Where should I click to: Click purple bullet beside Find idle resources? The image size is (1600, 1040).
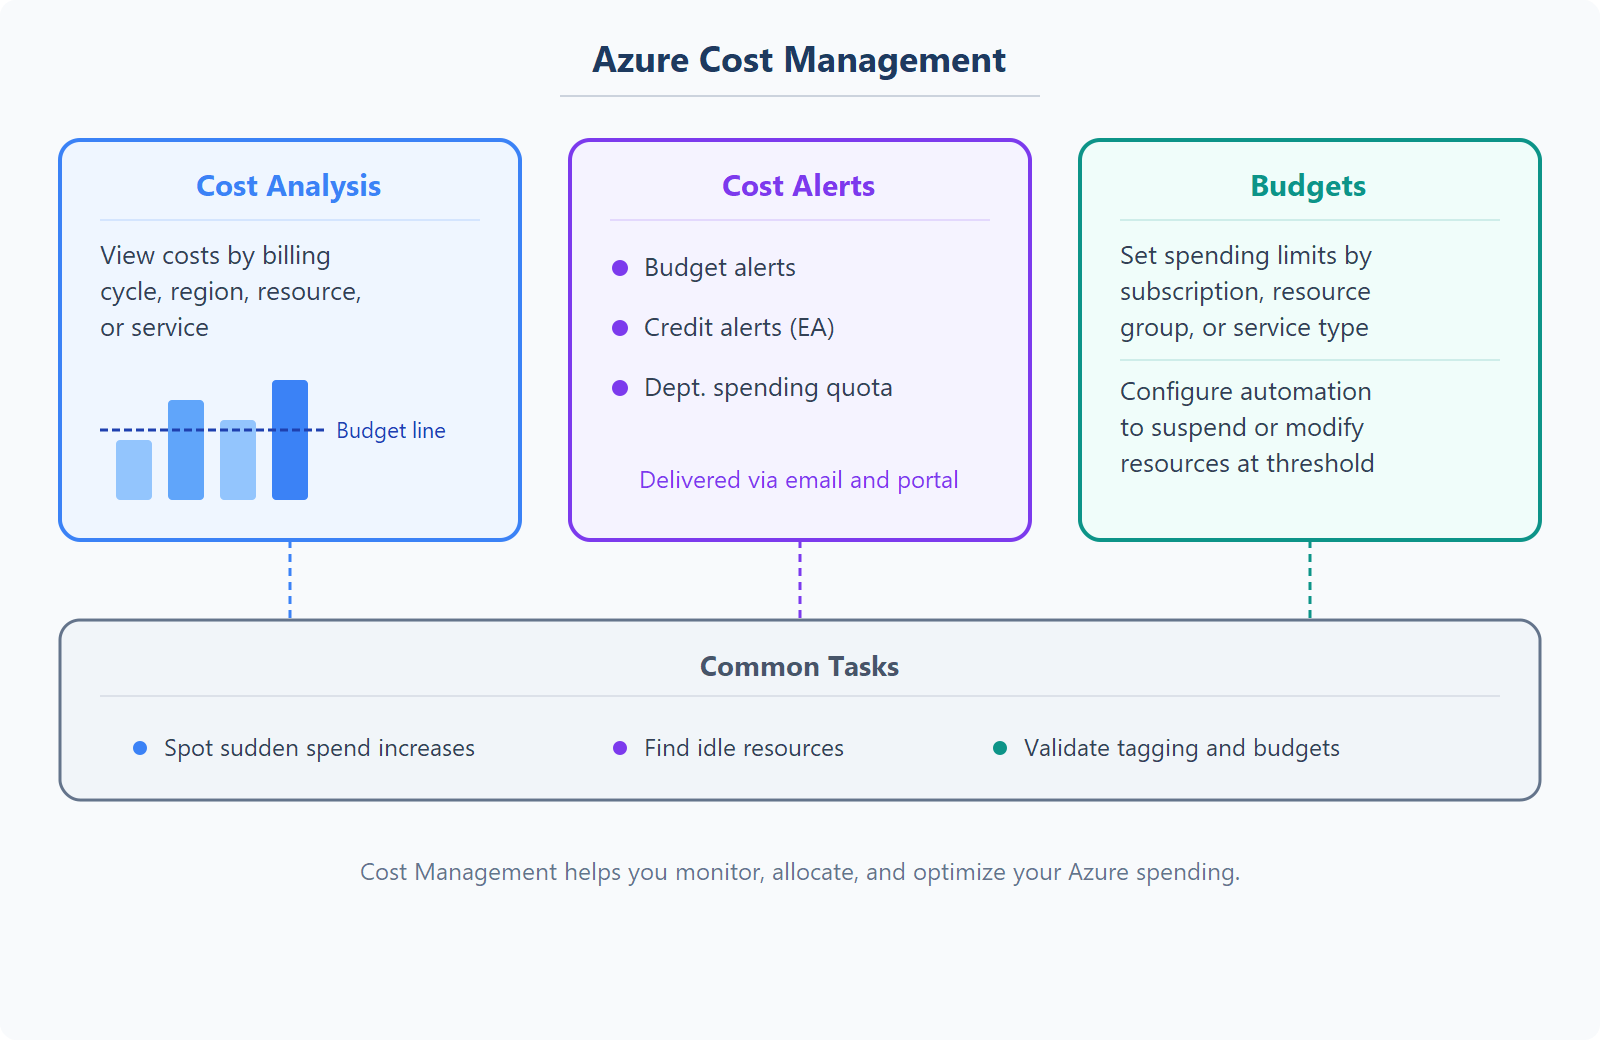[x=620, y=748]
